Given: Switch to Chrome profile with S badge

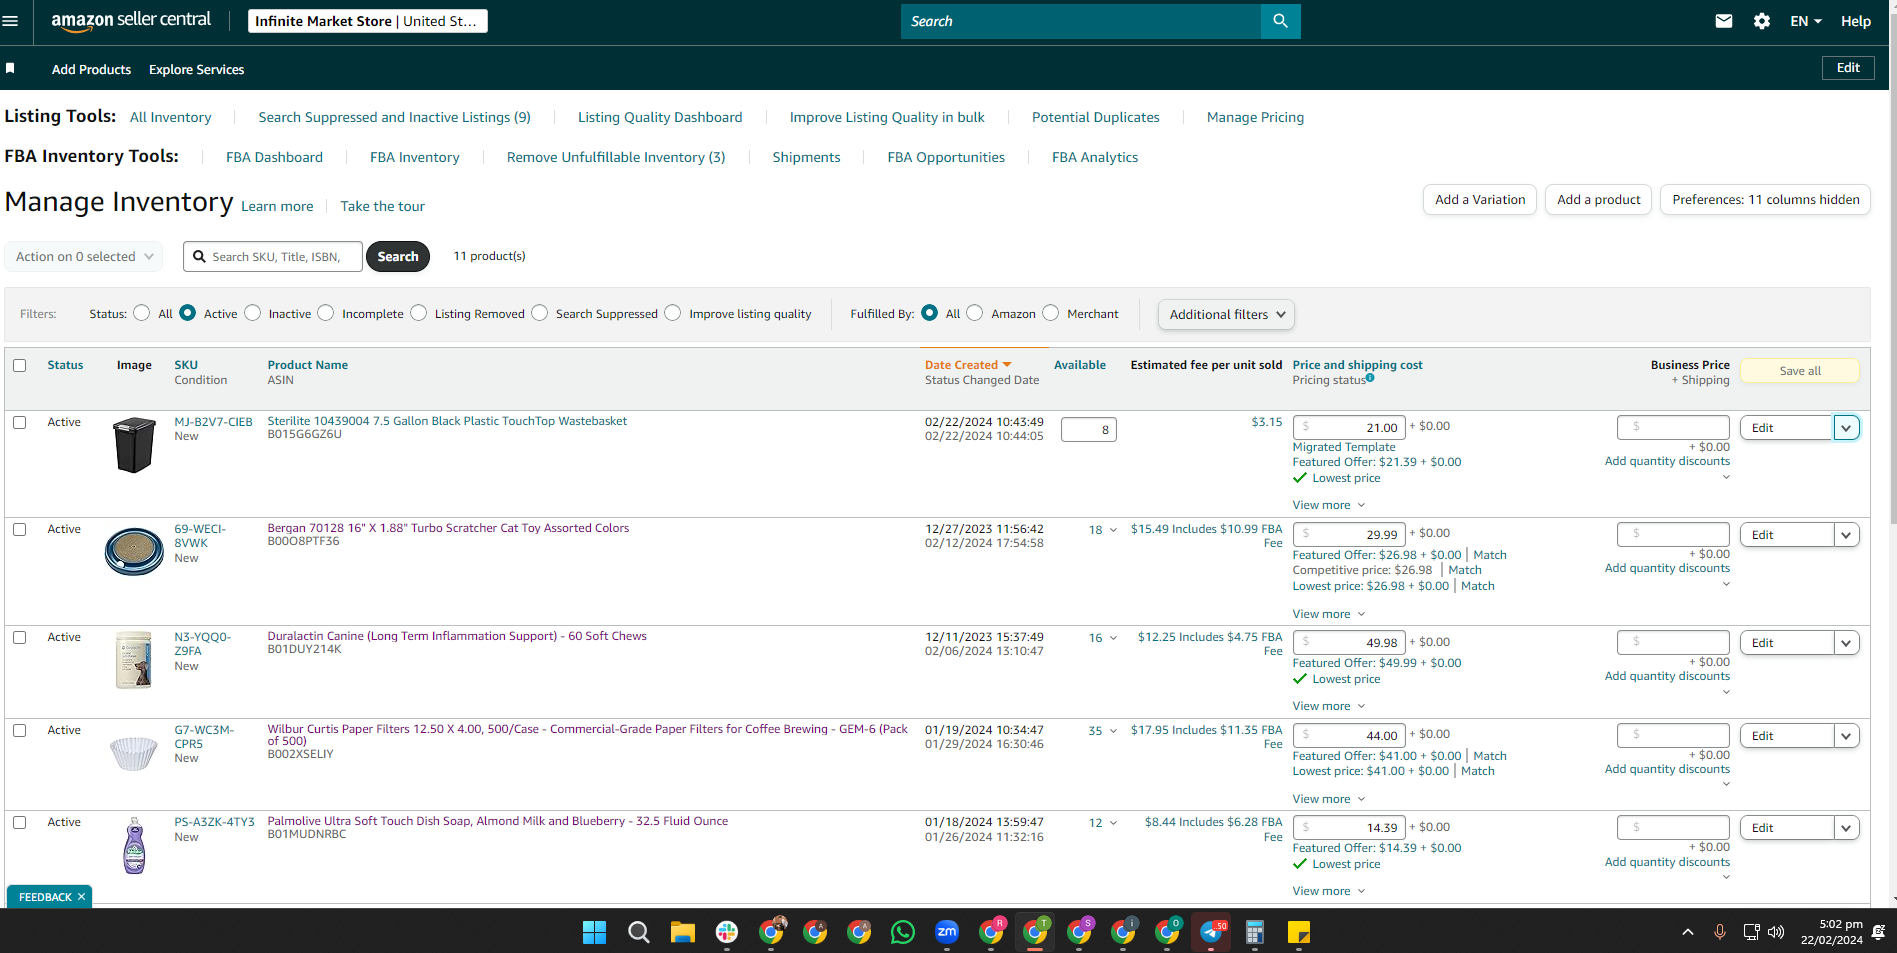Looking at the screenshot, I should [x=1079, y=932].
